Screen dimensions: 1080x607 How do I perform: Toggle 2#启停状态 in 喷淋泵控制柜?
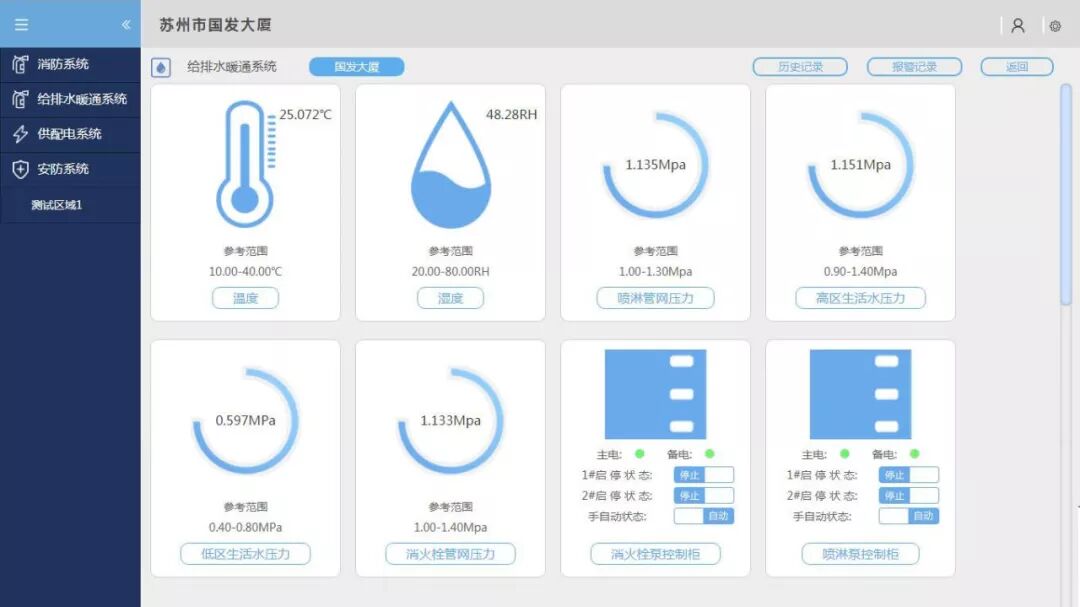(908, 495)
